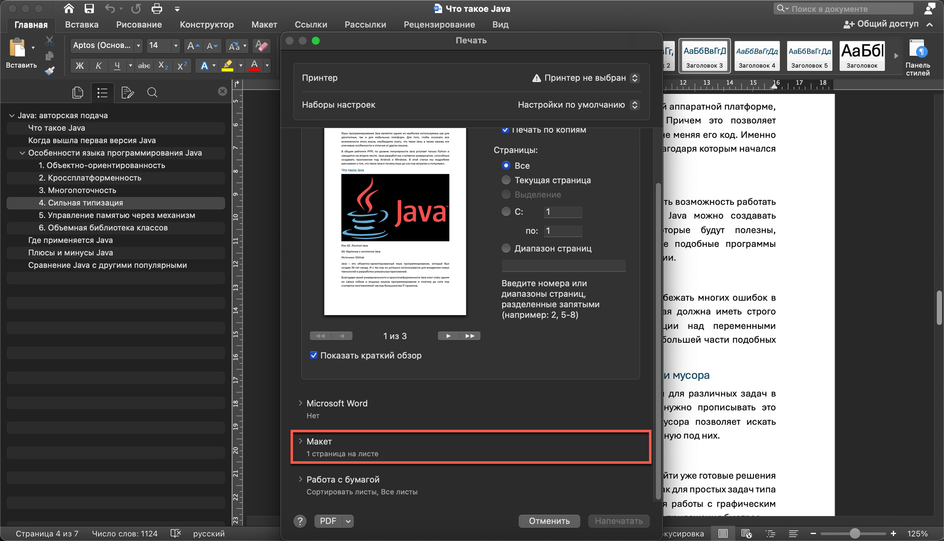Click the Paste clipboard icon
The height and width of the screenshot is (541, 944).
click(x=17, y=47)
